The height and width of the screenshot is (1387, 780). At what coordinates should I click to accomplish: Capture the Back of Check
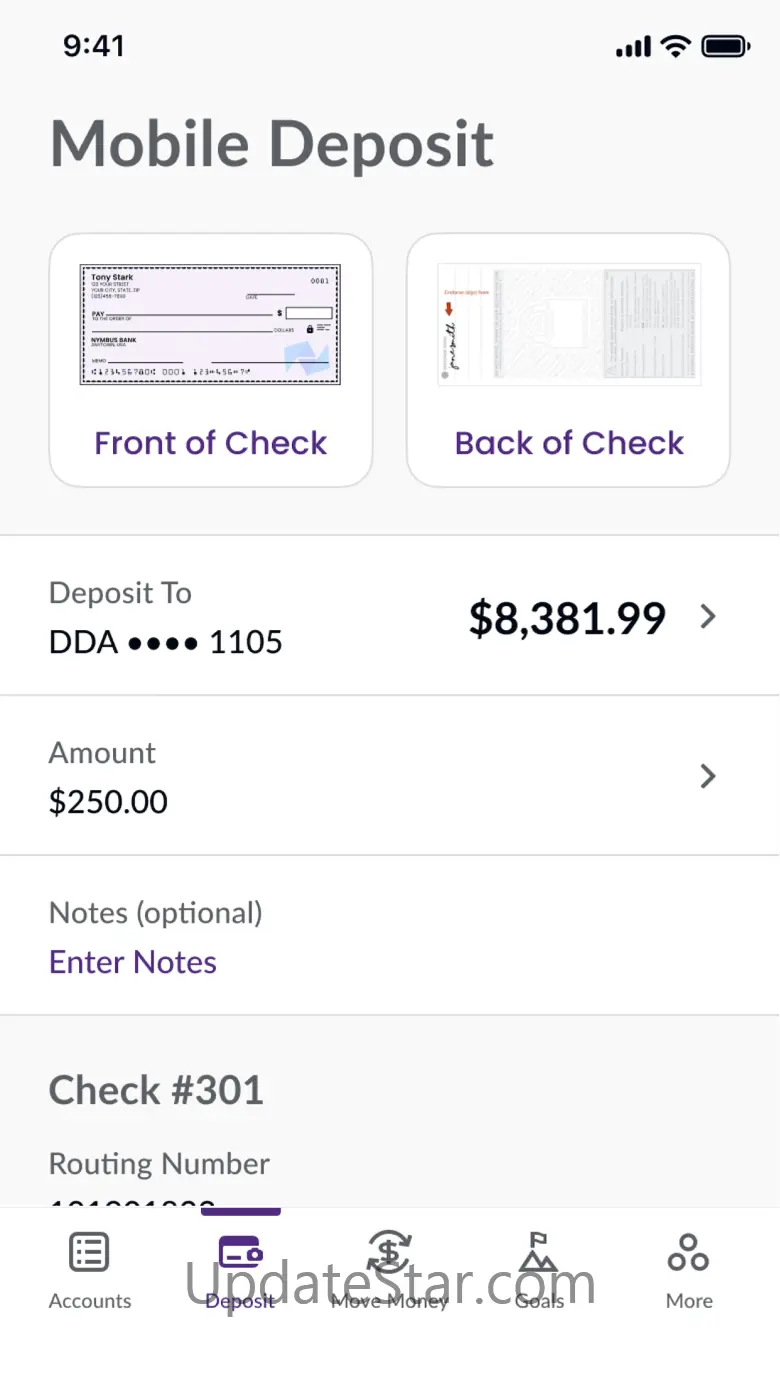click(568, 360)
